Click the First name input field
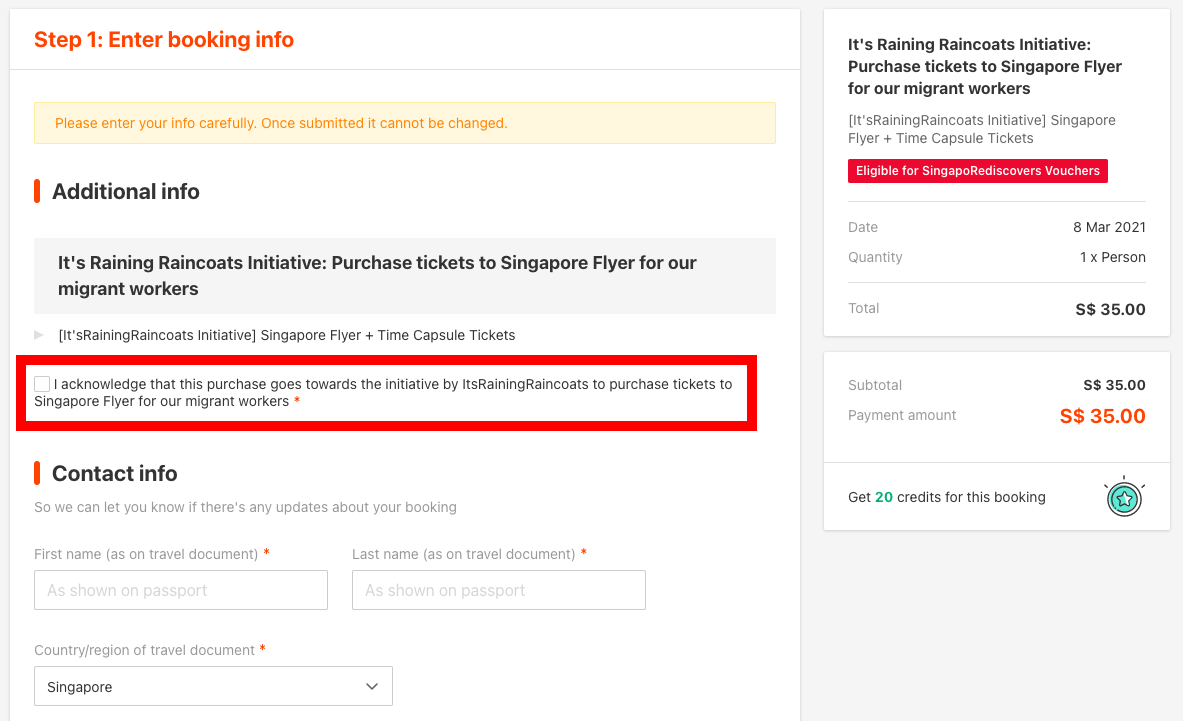Screen dimensions: 1183x721 point(181,590)
